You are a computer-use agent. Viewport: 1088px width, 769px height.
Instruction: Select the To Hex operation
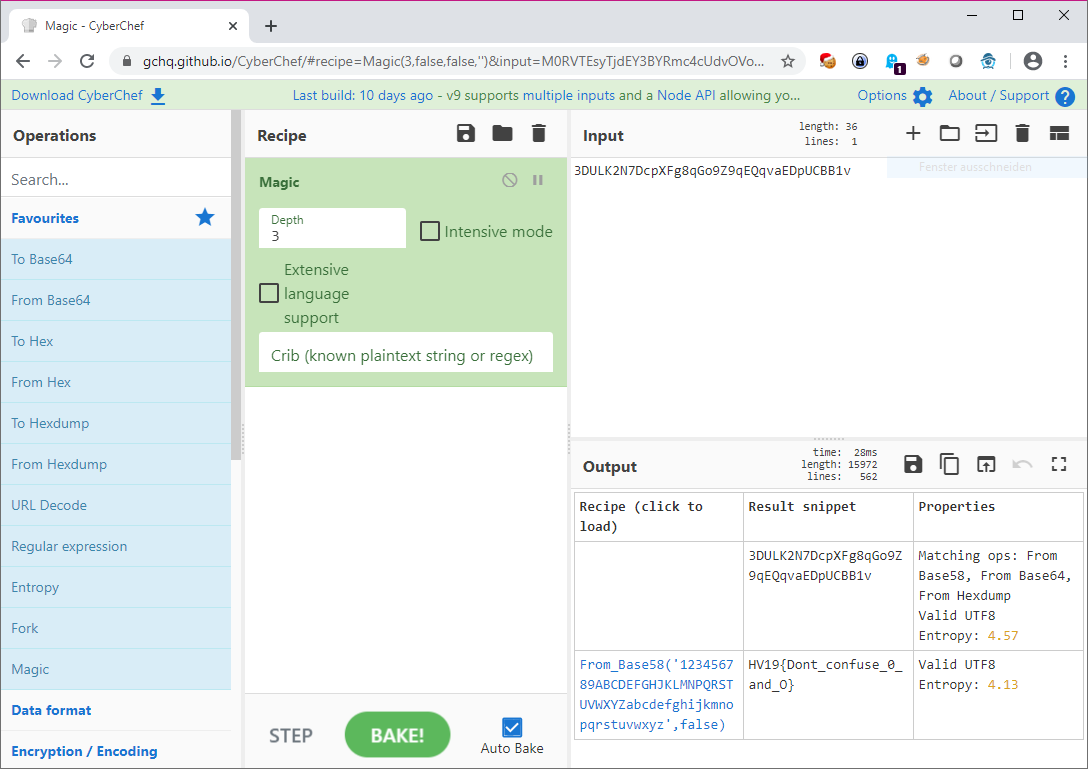(x=116, y=341)
